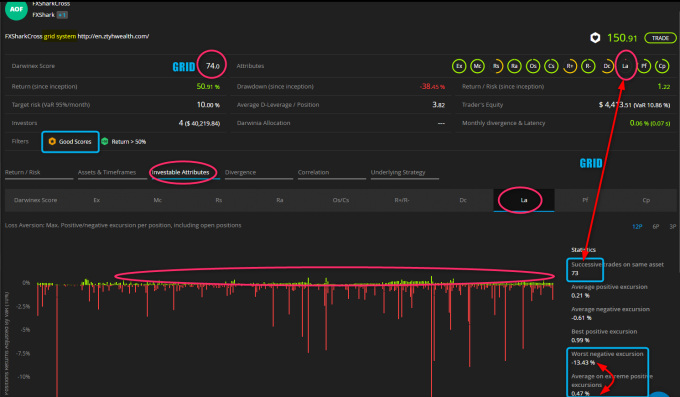Open the Correlation tab
Image resolution: width=680 pixels, height=397 pixels.
pos(313,172)
